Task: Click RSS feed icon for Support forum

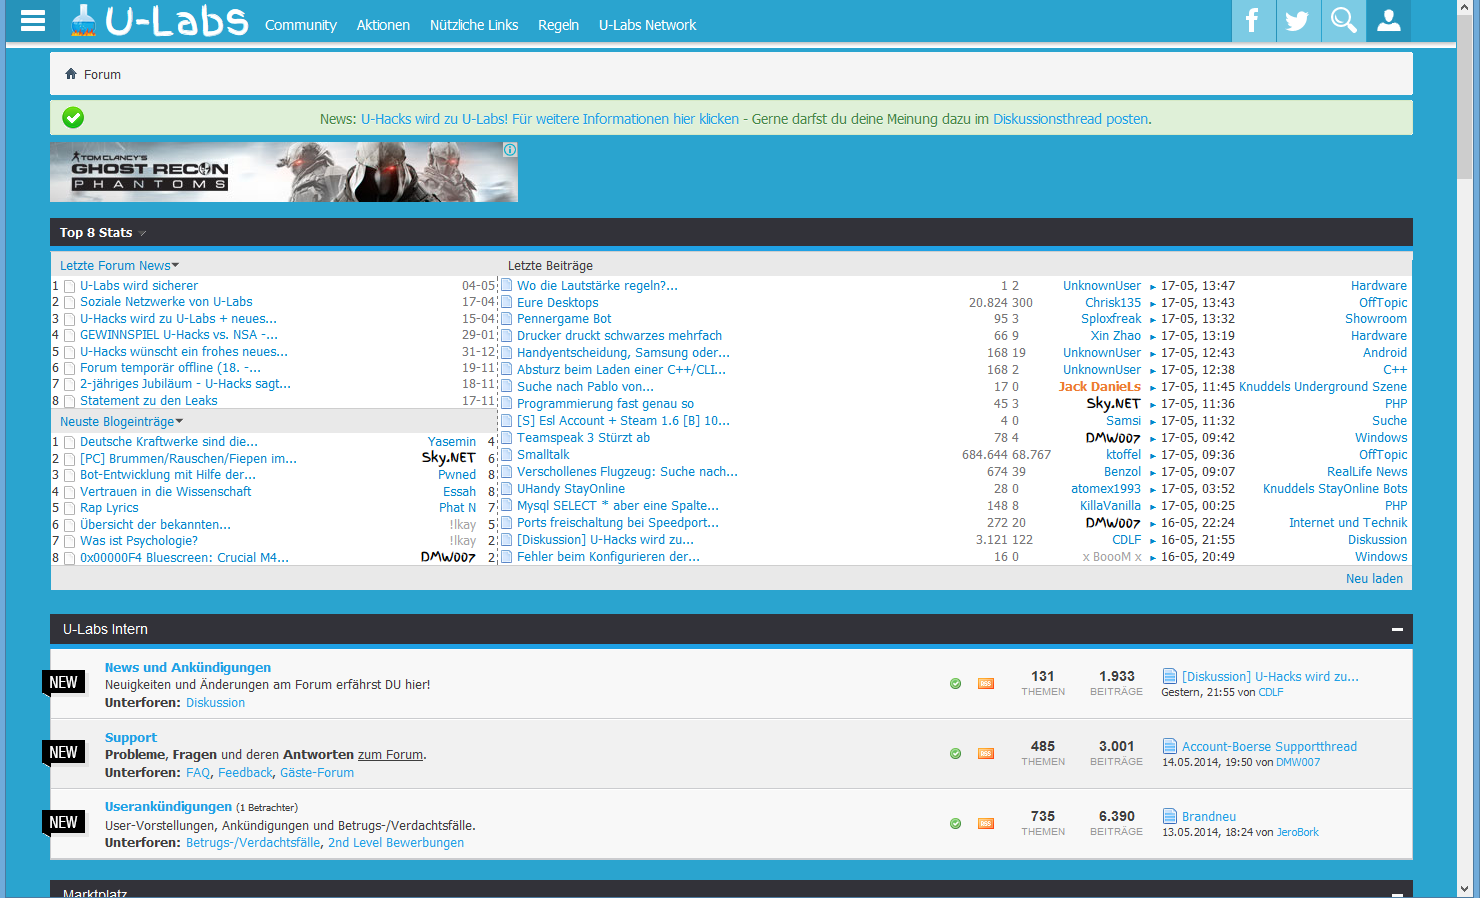Action: coord(985,754)
